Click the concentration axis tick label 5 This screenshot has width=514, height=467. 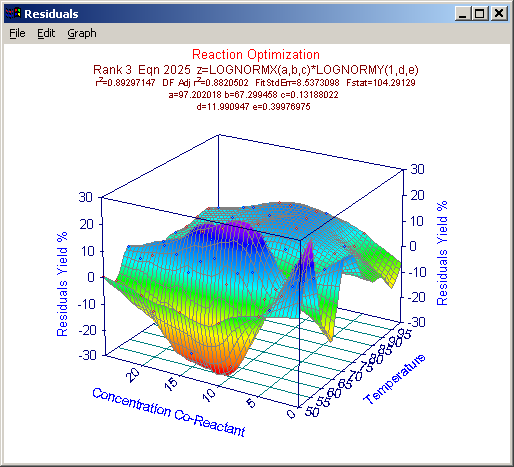pos(251,404)
